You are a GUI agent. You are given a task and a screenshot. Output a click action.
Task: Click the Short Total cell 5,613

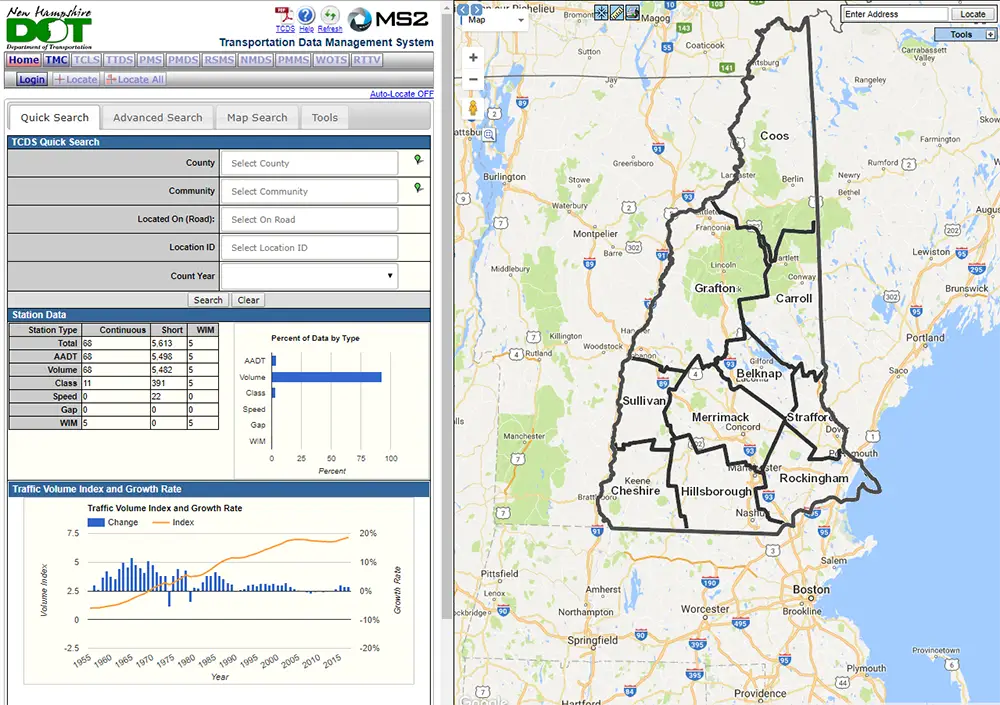[169, 343]
